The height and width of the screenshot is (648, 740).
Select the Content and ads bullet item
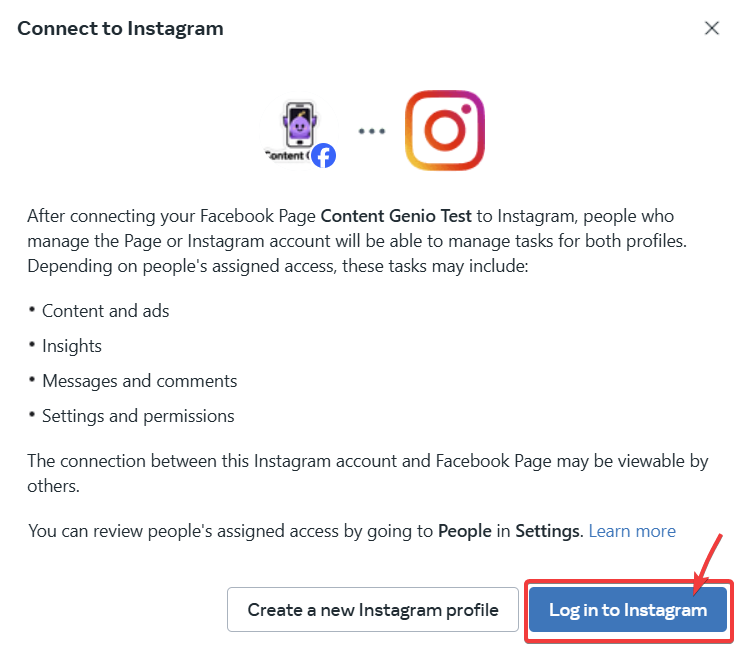click(x=106, y=311)
